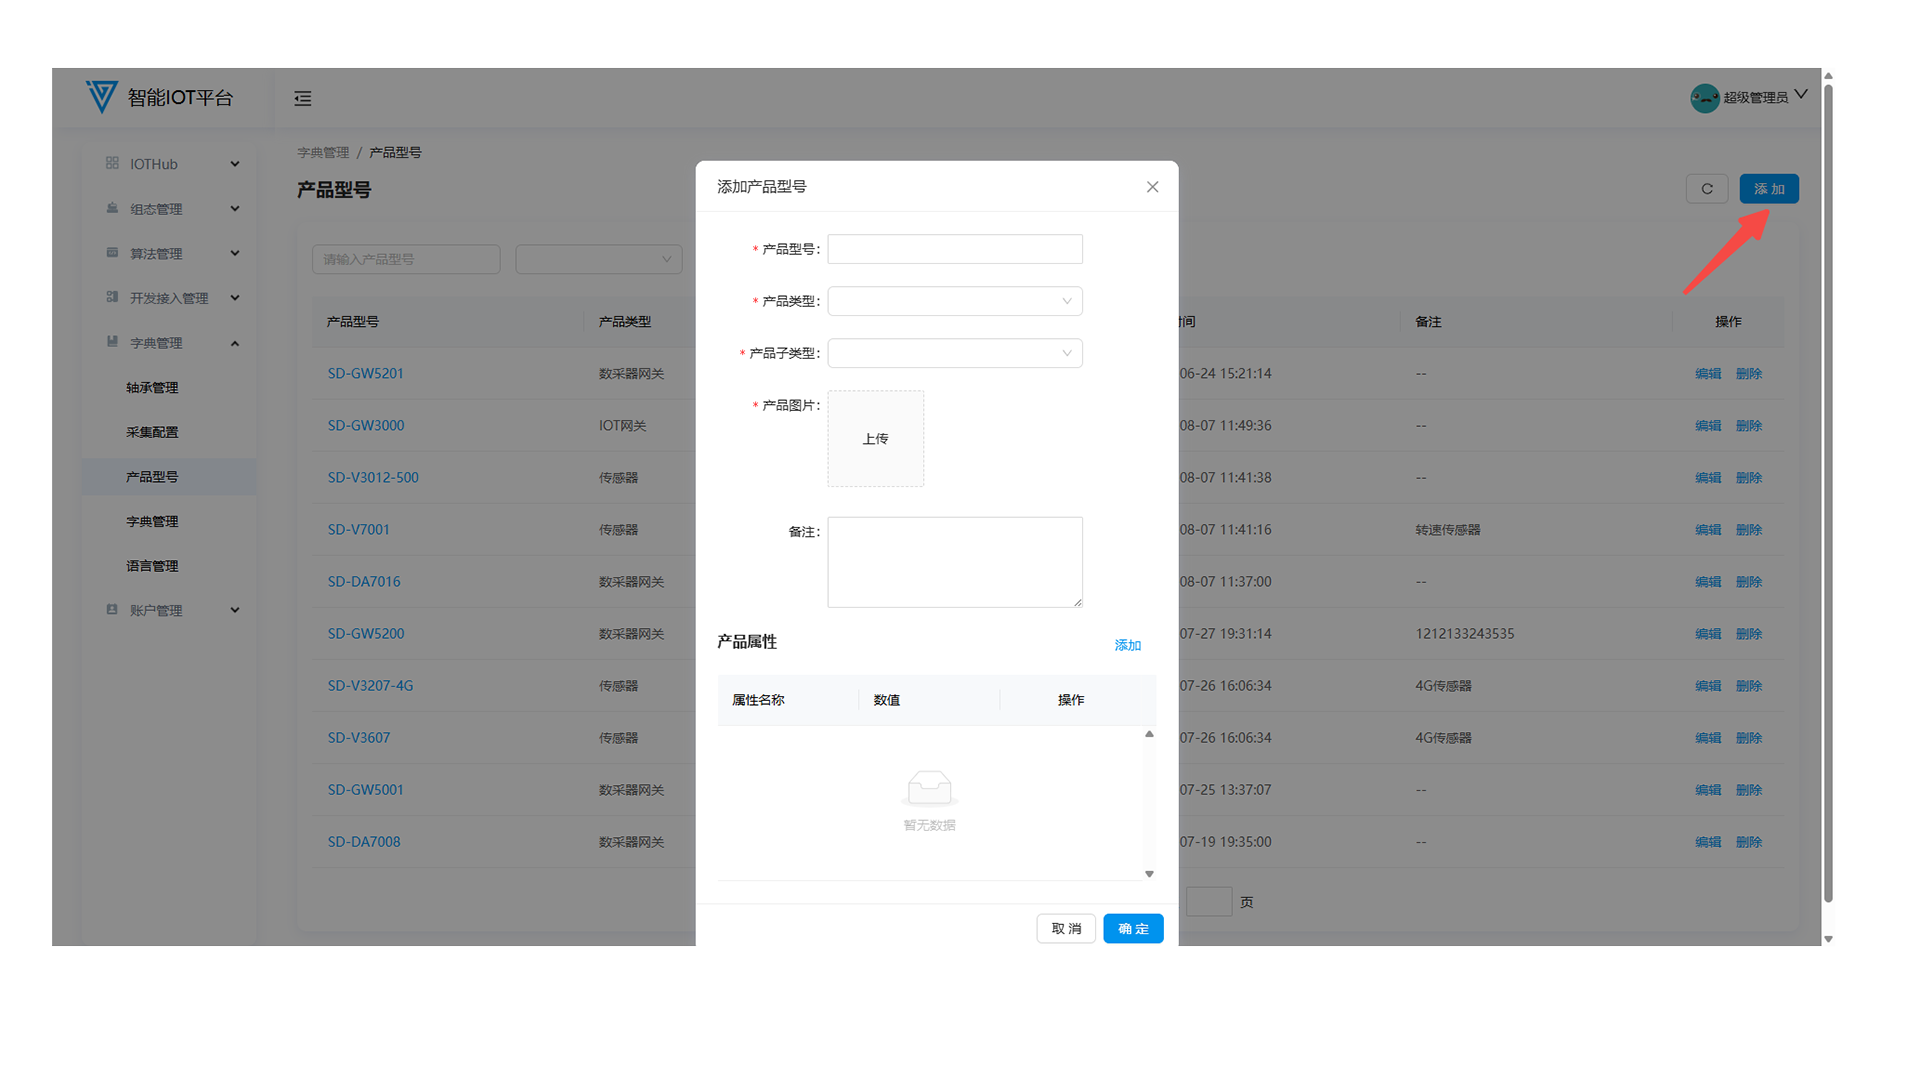Viewport: 1920px width, 1080px height.
Task: Click the refresh icon button
Action: (1706, 189)
